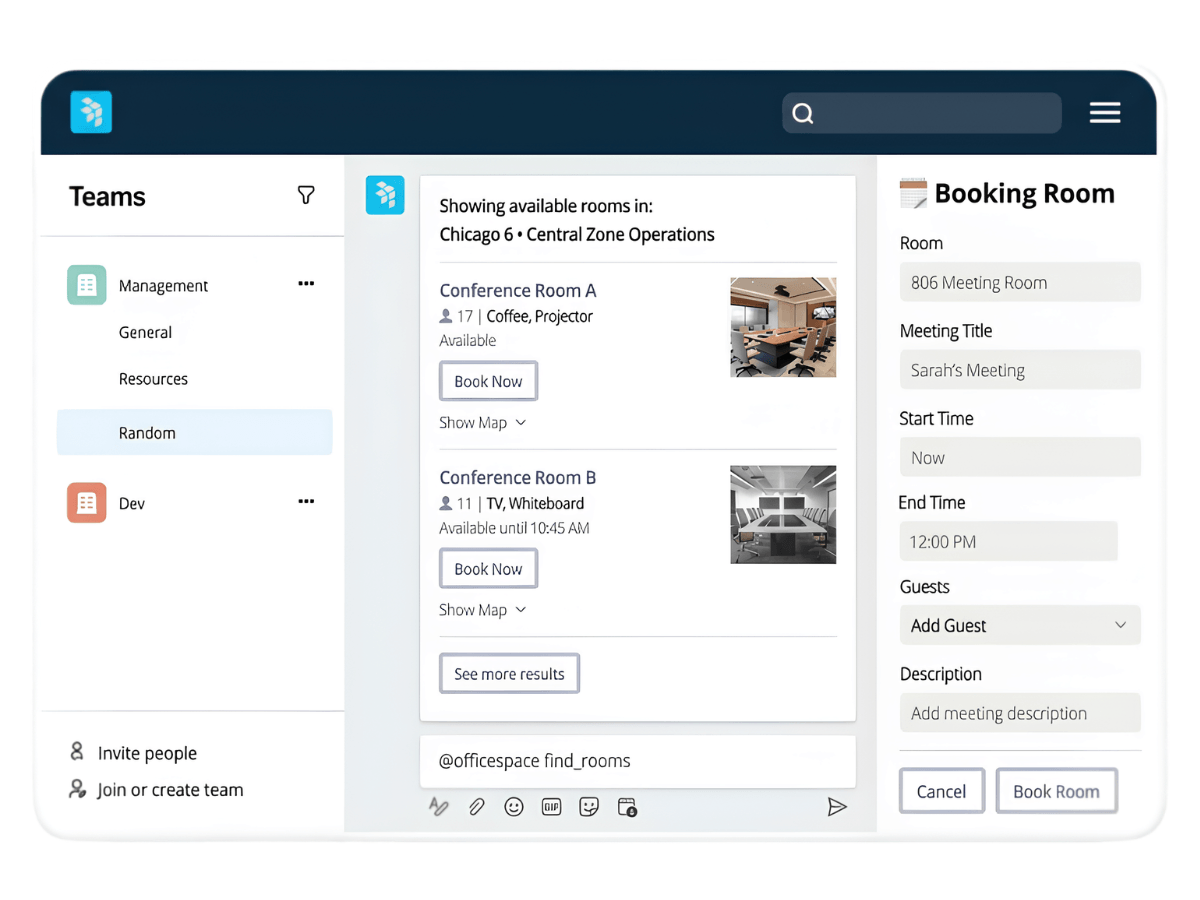The image size is (1200, 900).
Task: Click the End Time field showing 12:00 PM
Action: [x=1008, y=541]
